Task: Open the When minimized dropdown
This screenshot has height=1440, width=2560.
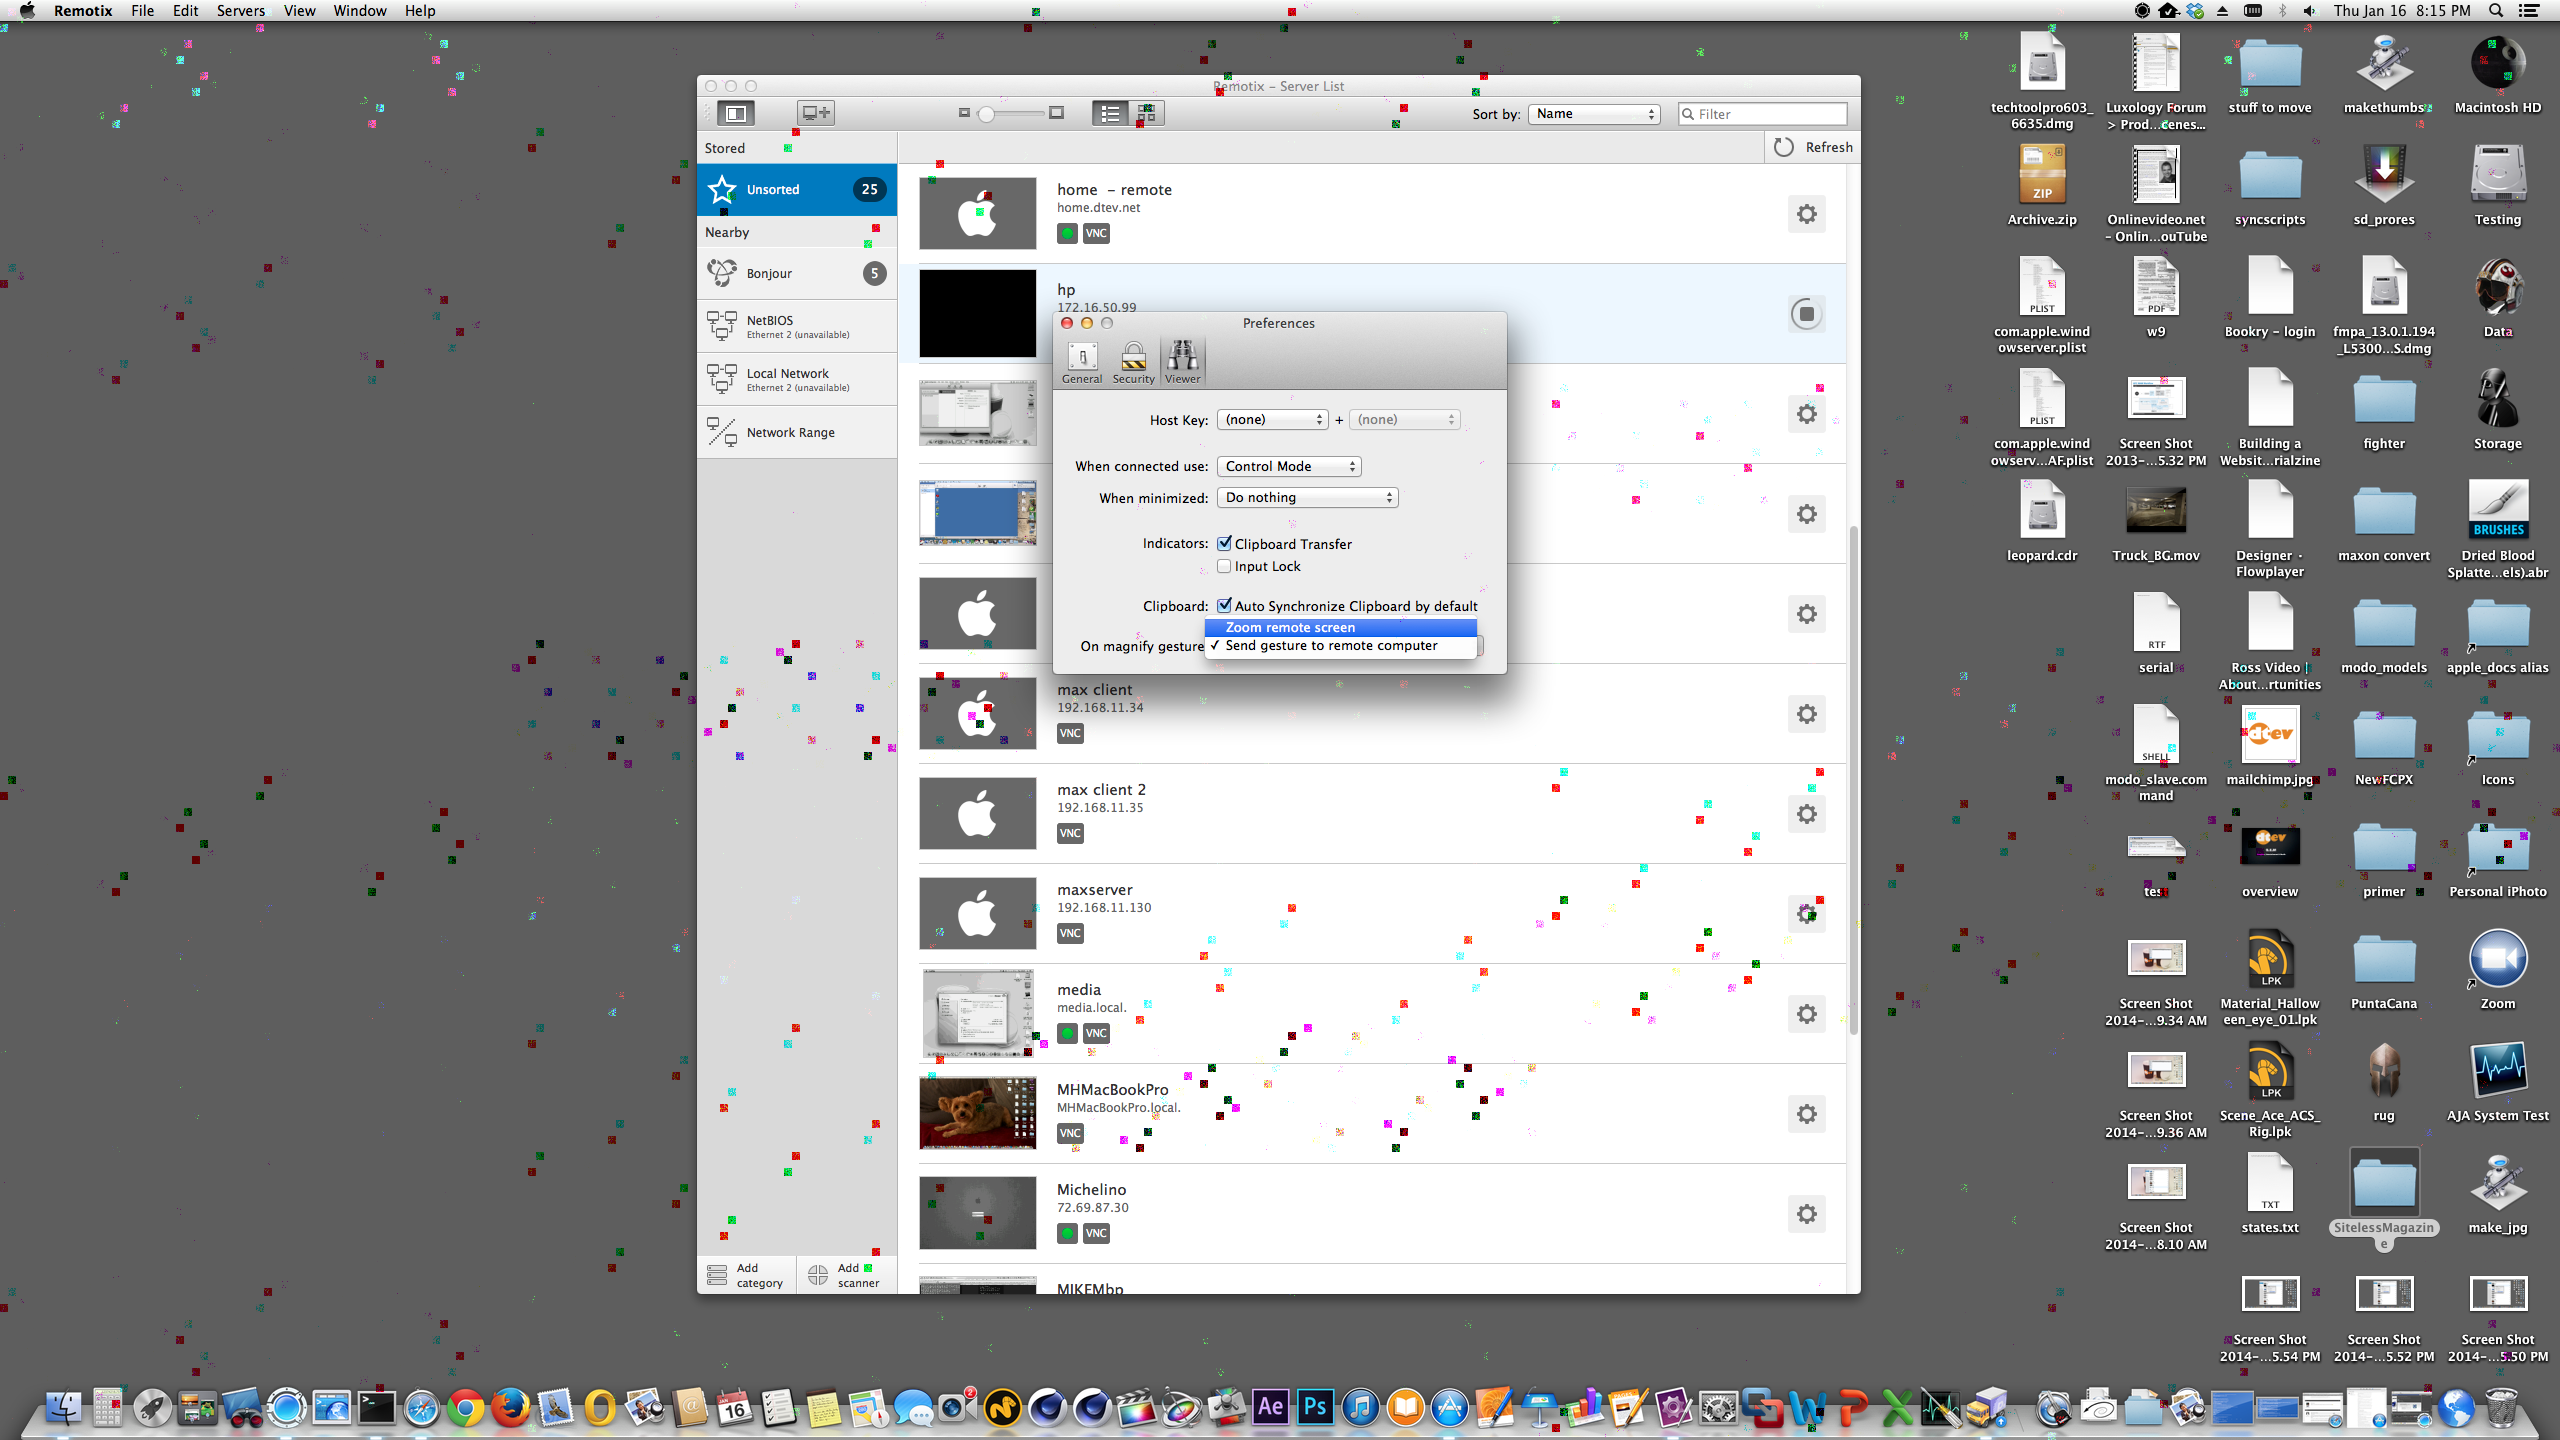Action: point(1307,497)
